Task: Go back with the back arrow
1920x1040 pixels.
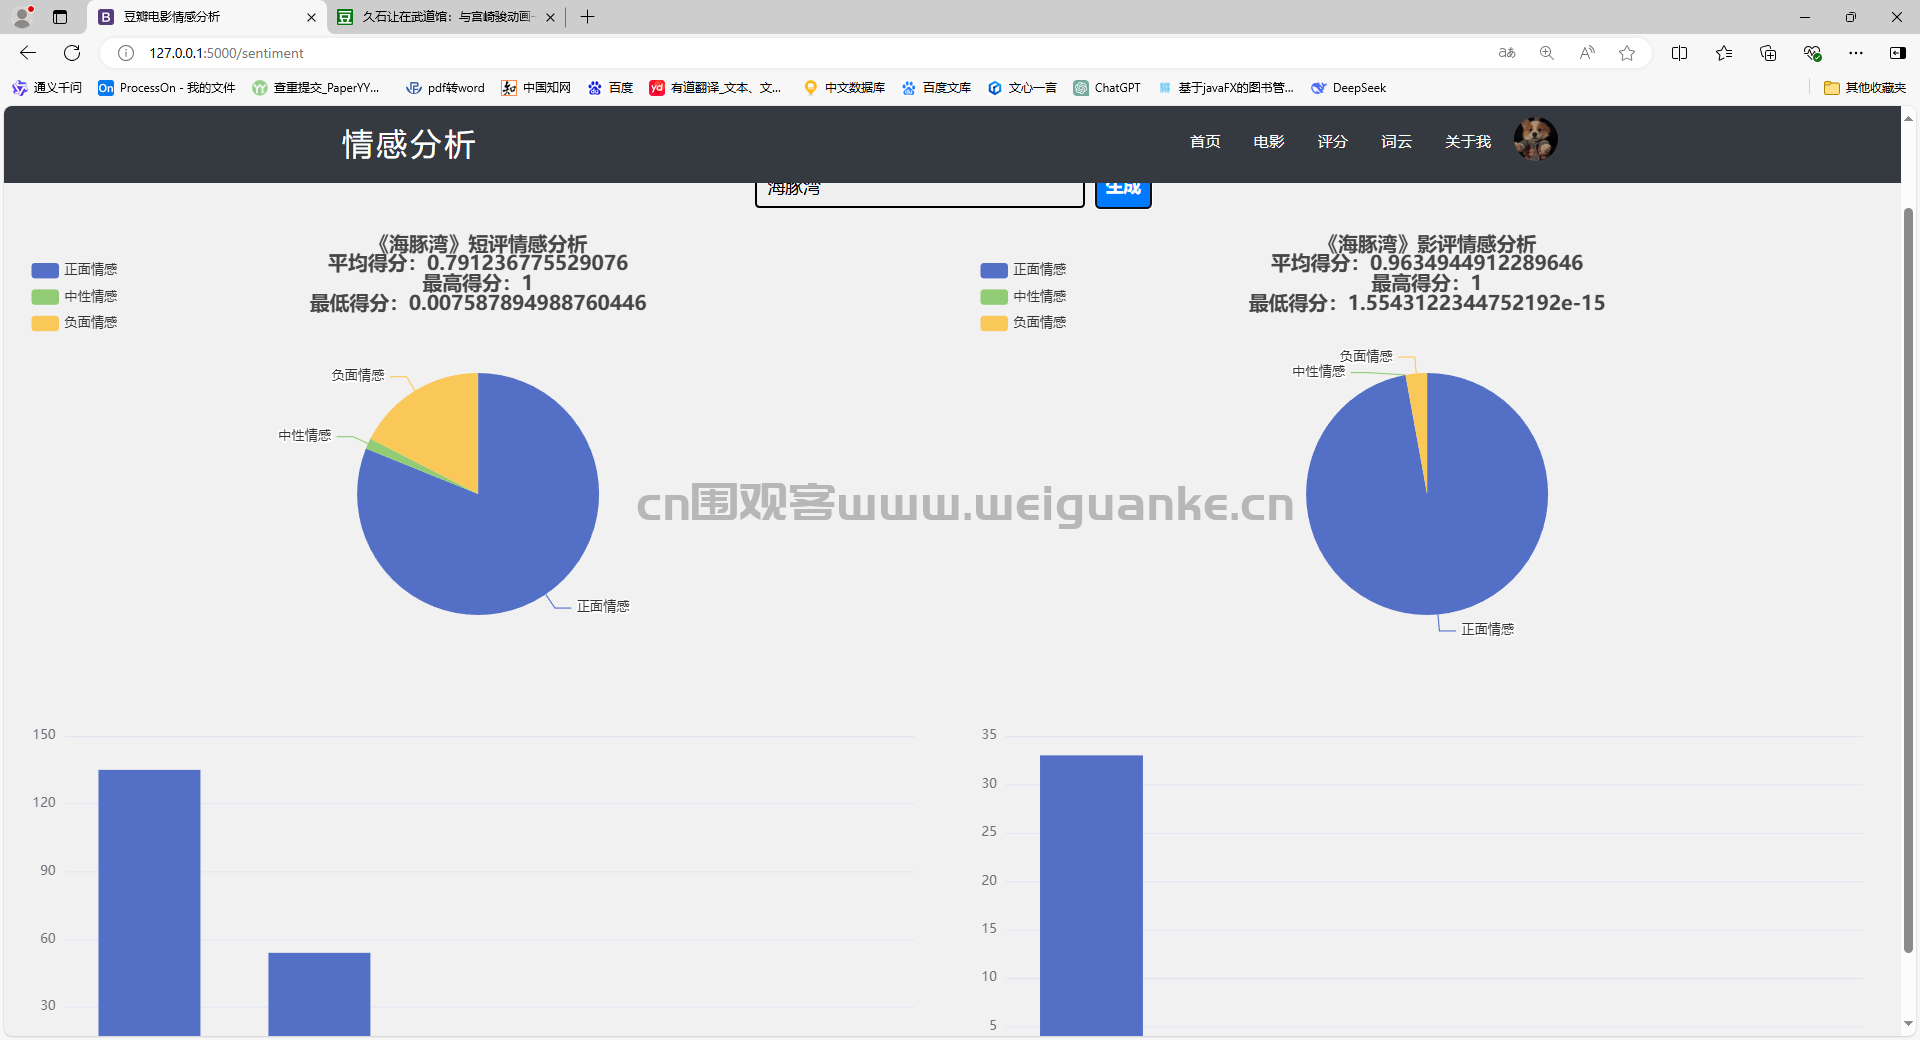Action: coord(28,53)
